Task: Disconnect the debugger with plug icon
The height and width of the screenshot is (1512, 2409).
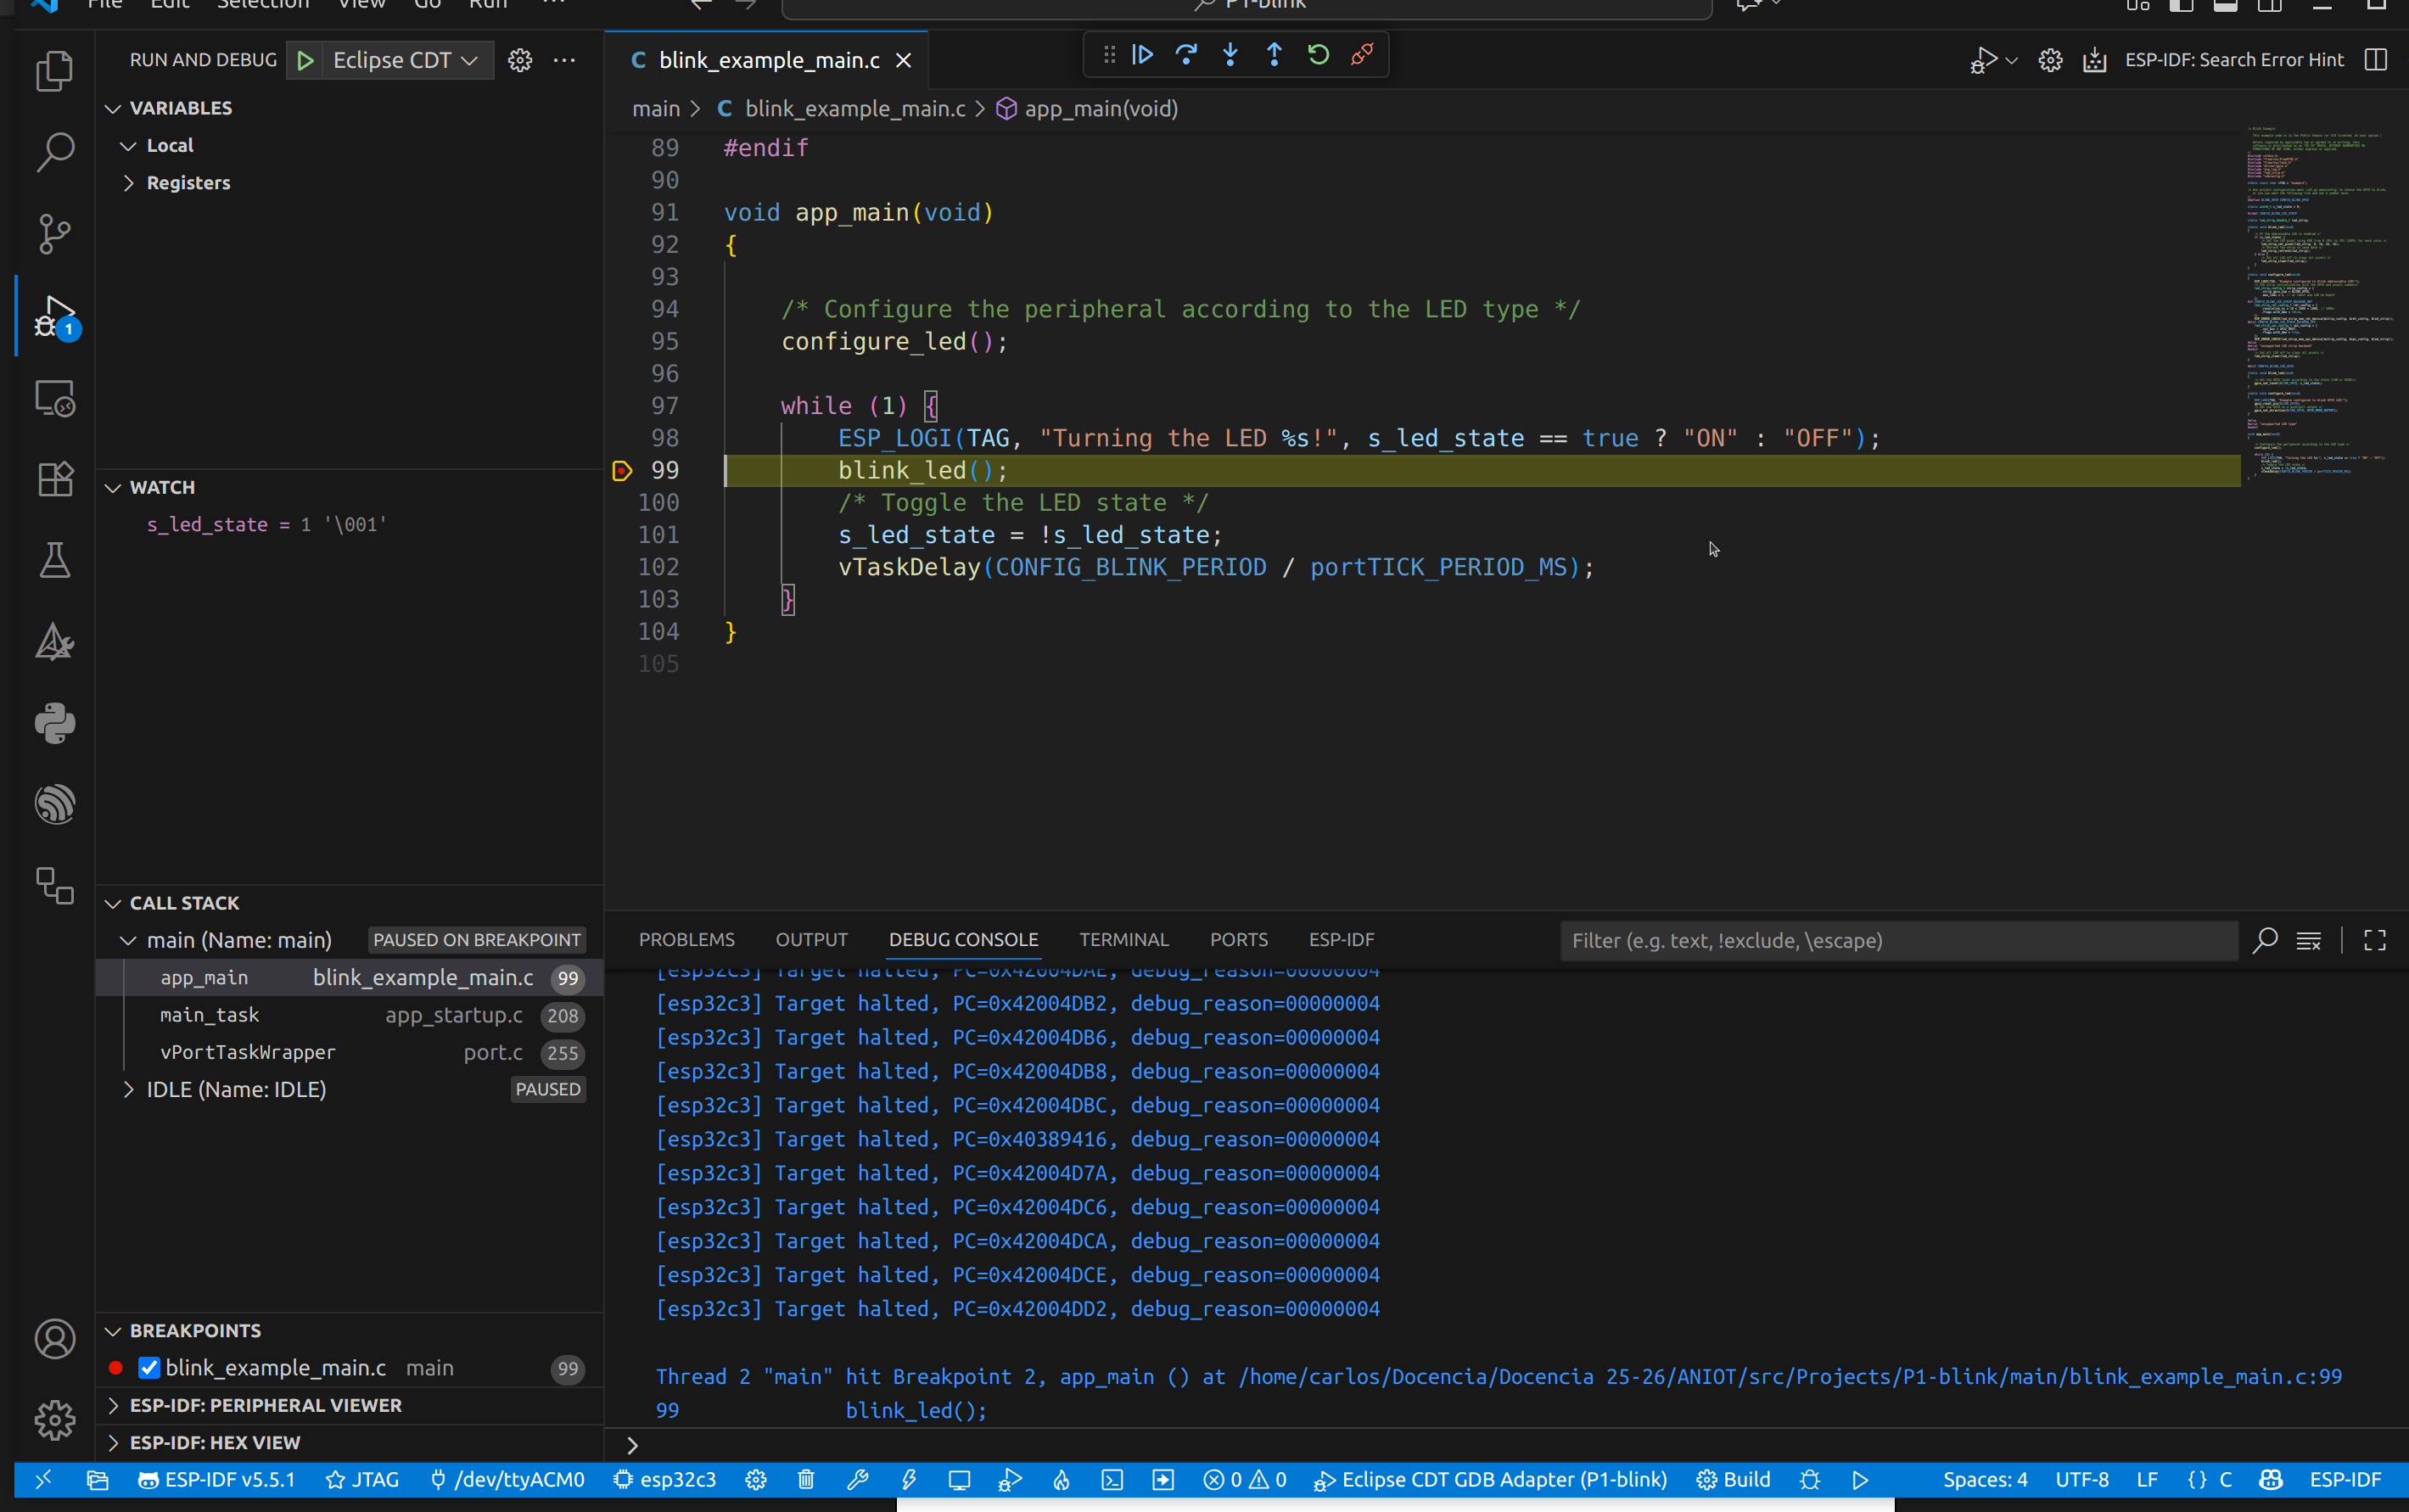Action: [x=1362, y=55]
